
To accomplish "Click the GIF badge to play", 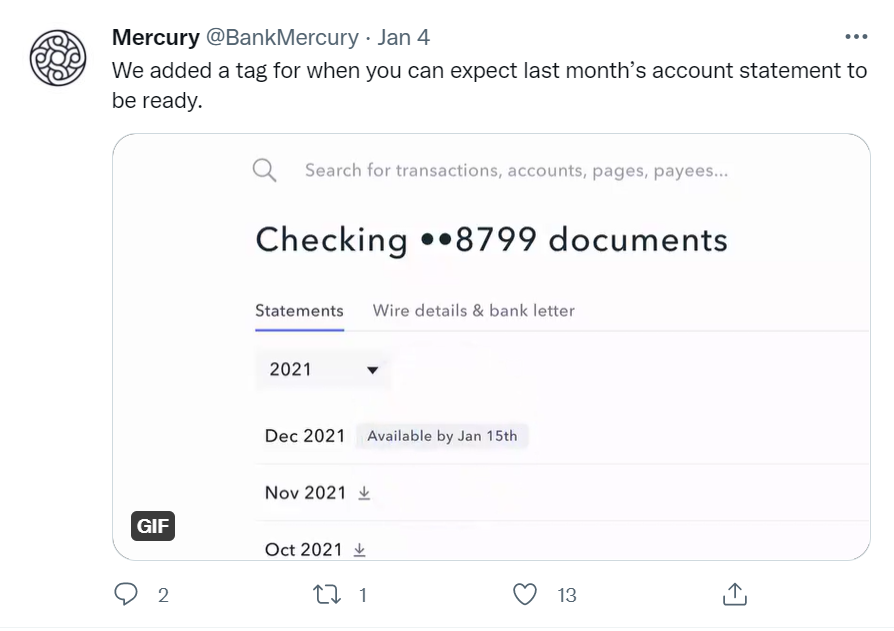I will [x=153, y=526].
